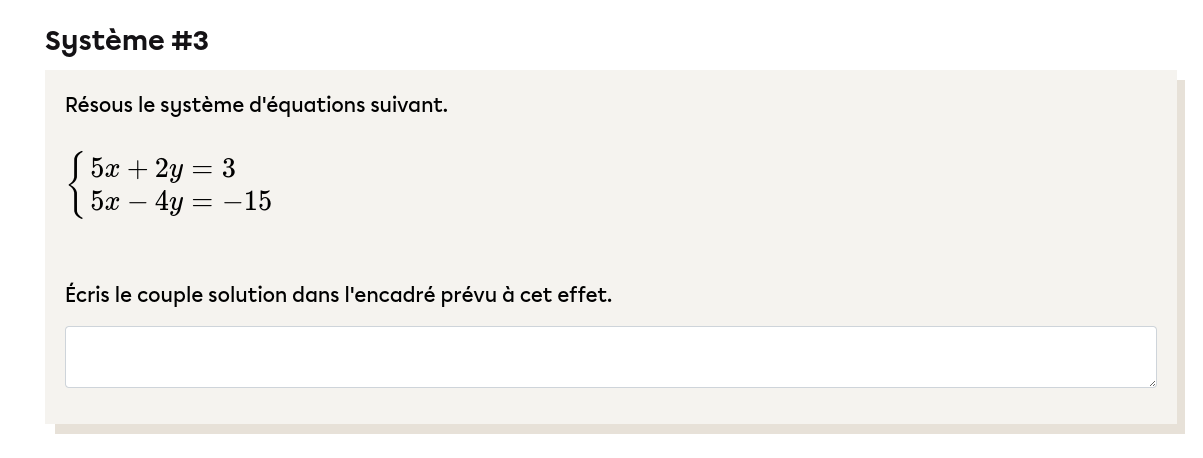This screenshot has width=1203, height=458.
Task: Grab the answer box resize handle
Action: click(x=1151, y=382)
